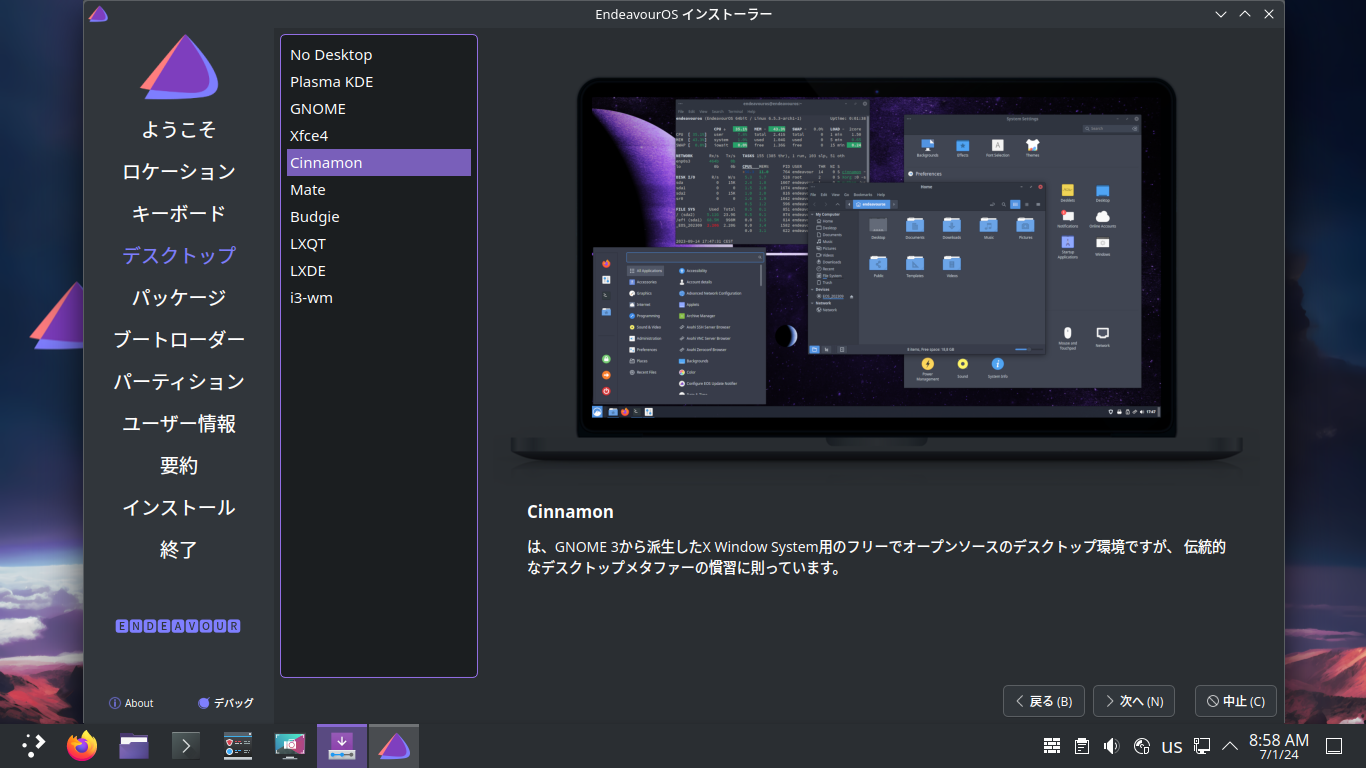This screenshot has height=768, width=1366.
Task: Launch Firefox from the taskbar
Action: (82, 745)
